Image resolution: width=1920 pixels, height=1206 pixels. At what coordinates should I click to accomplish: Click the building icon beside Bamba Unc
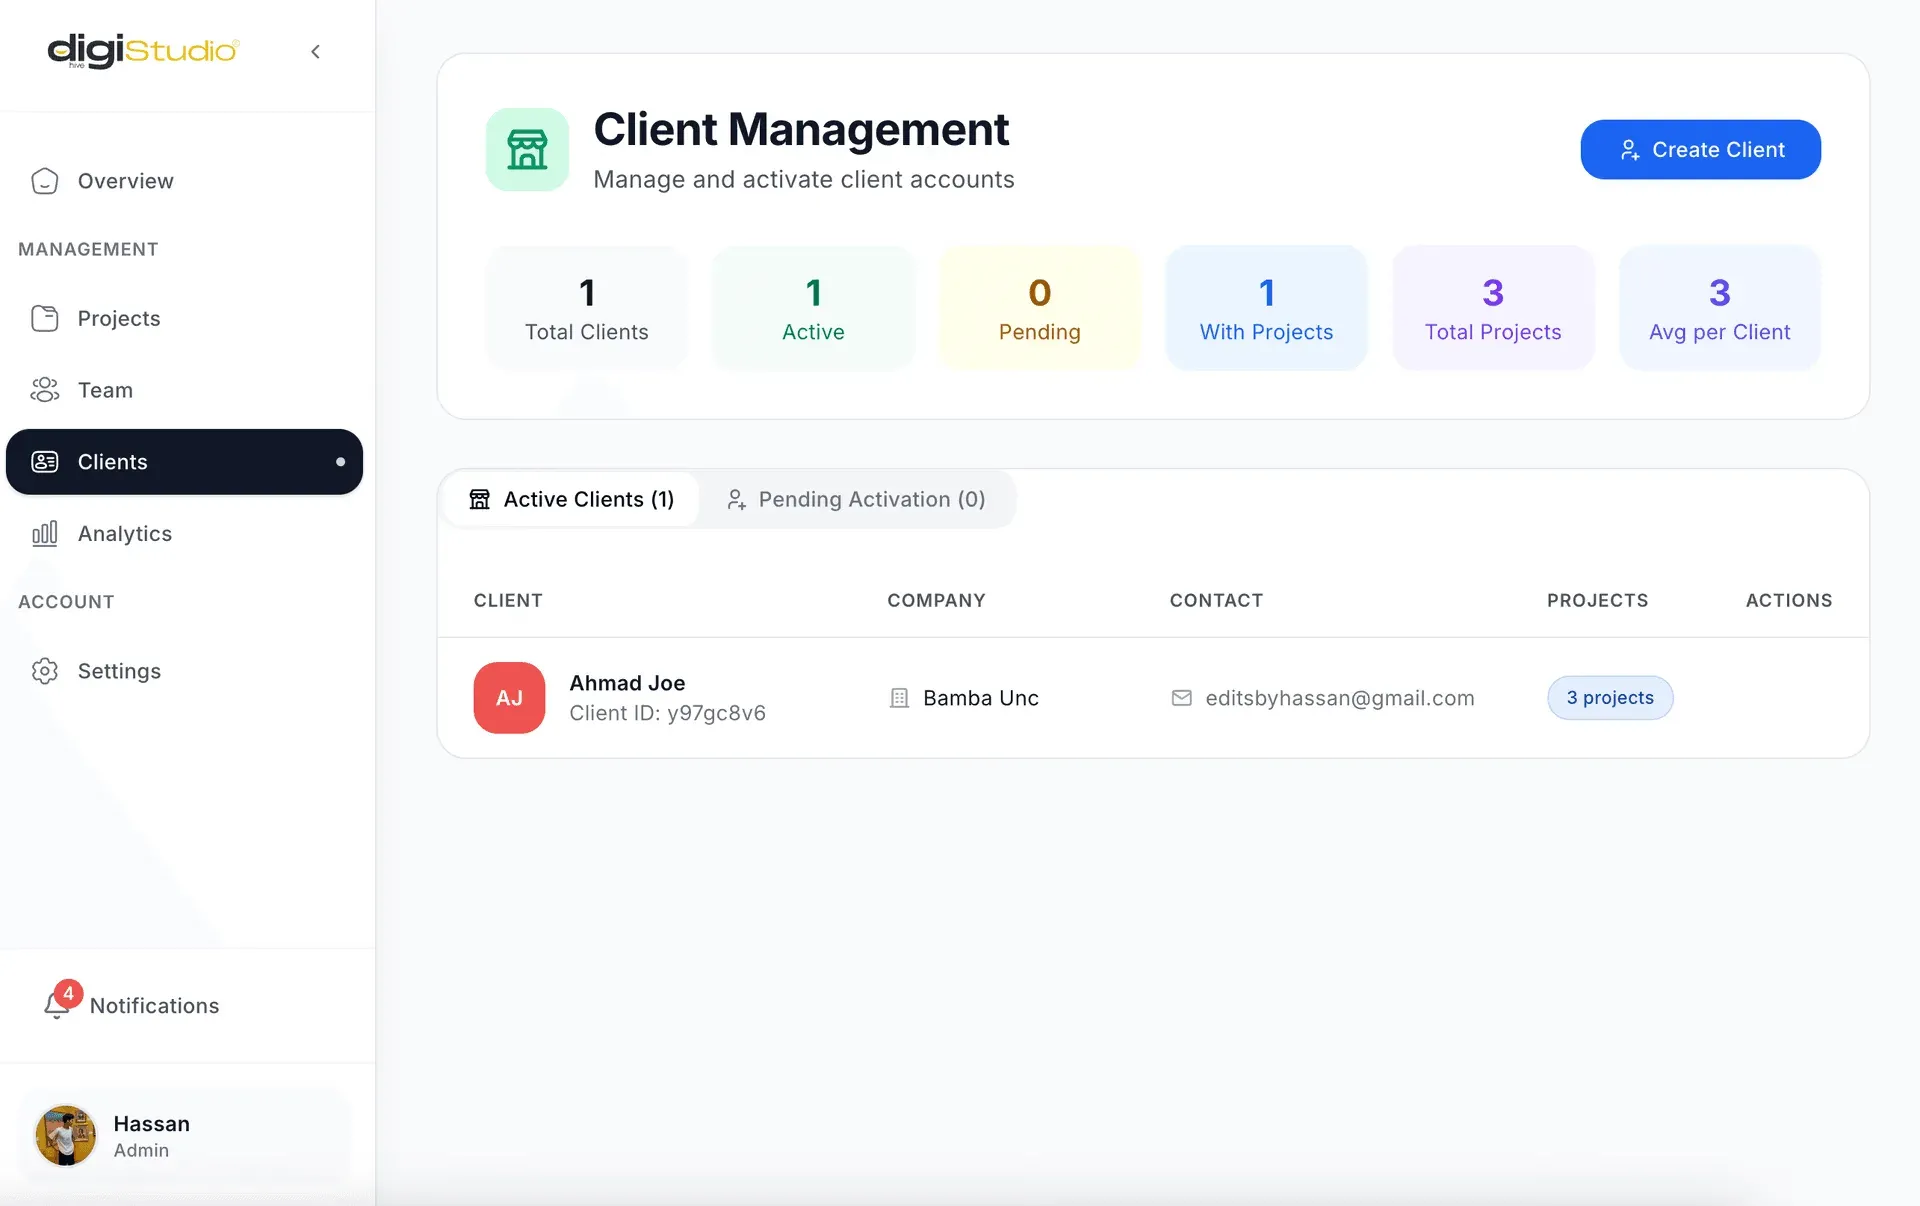[899, 698]
